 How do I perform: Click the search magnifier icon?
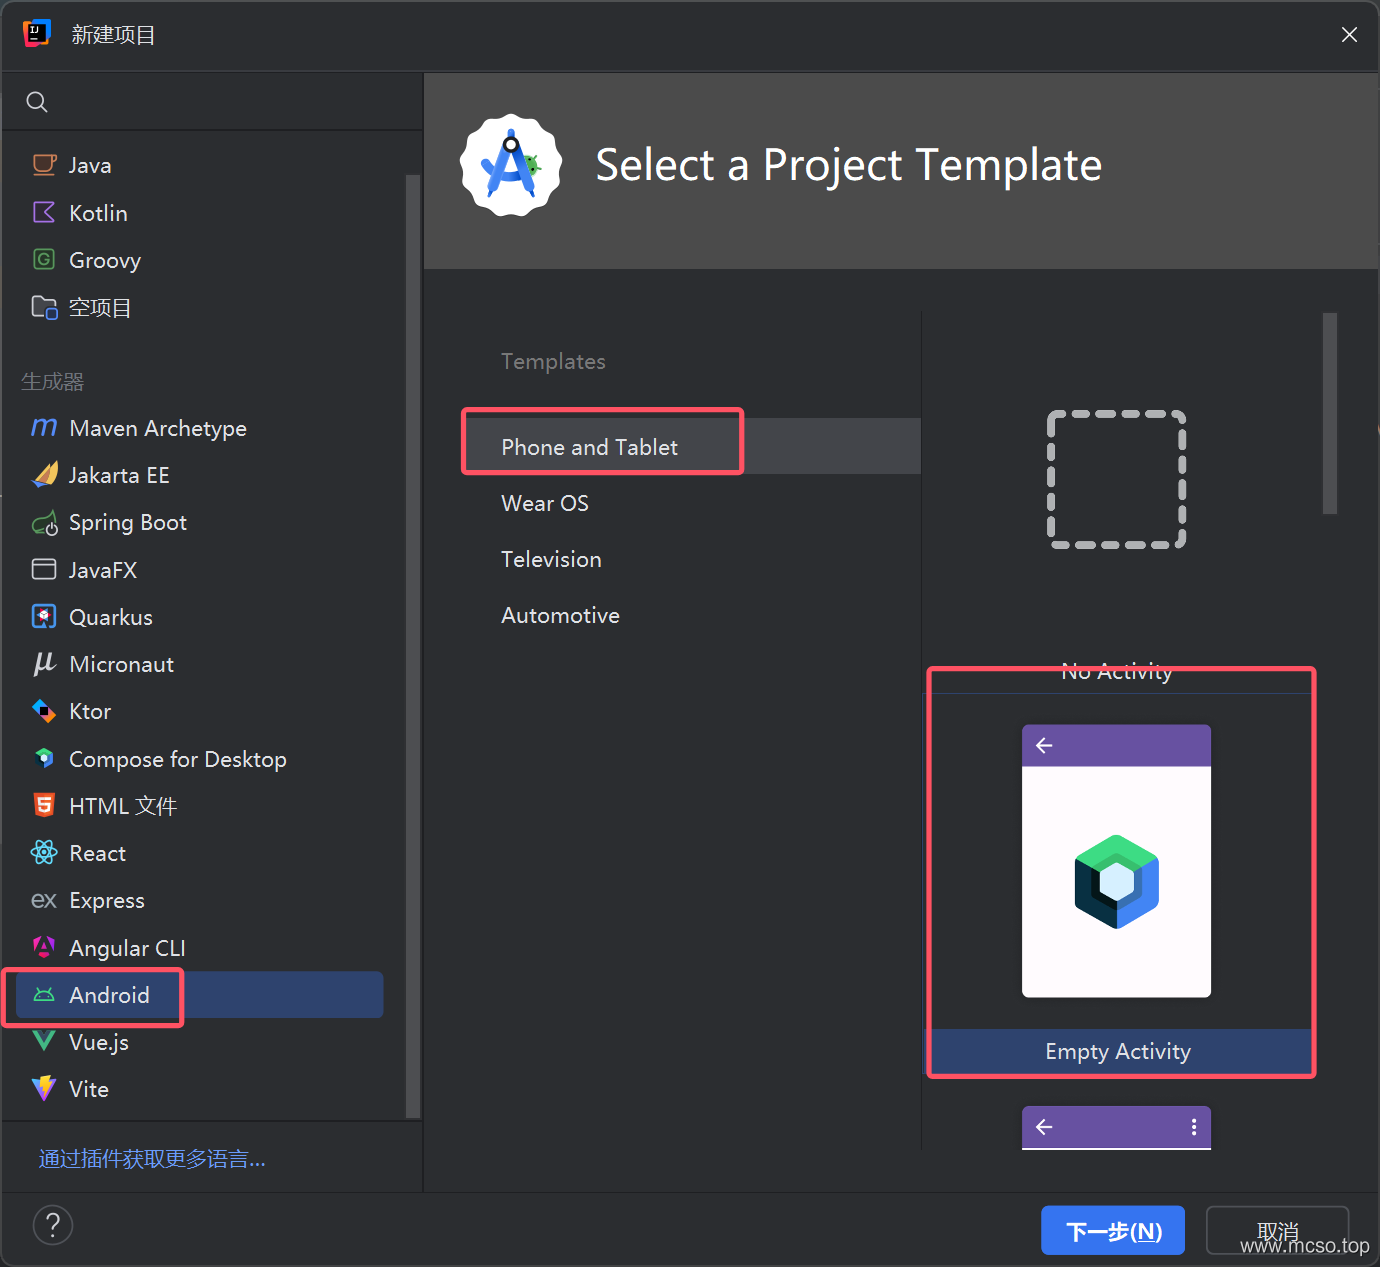[x=37, y=102]
